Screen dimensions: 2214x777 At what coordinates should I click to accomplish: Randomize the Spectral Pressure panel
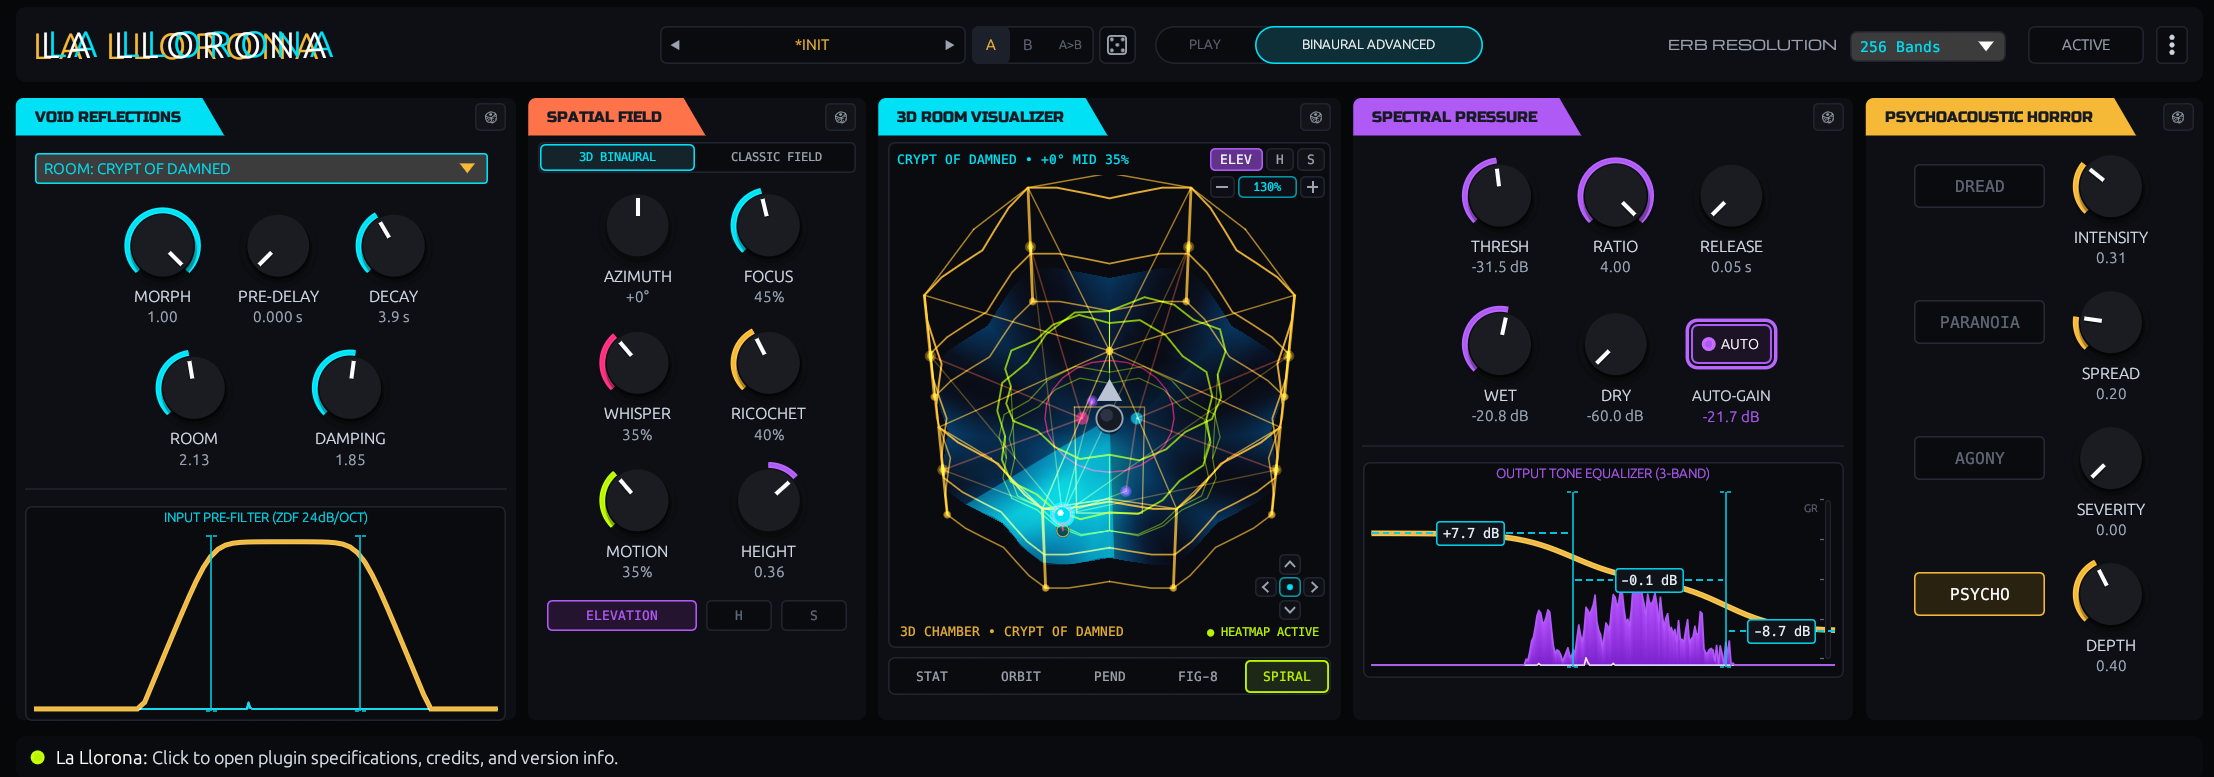tap(1828, 117)
